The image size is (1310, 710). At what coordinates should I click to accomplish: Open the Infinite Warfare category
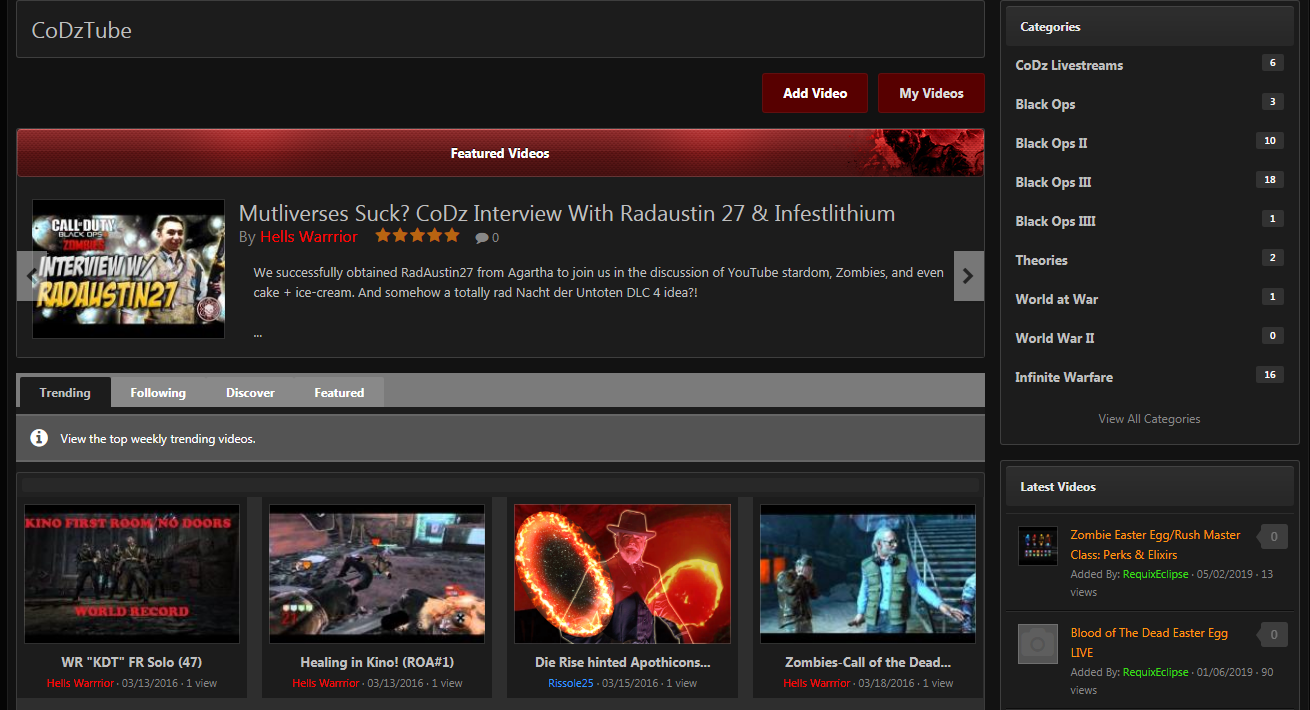click(1064, 377)
